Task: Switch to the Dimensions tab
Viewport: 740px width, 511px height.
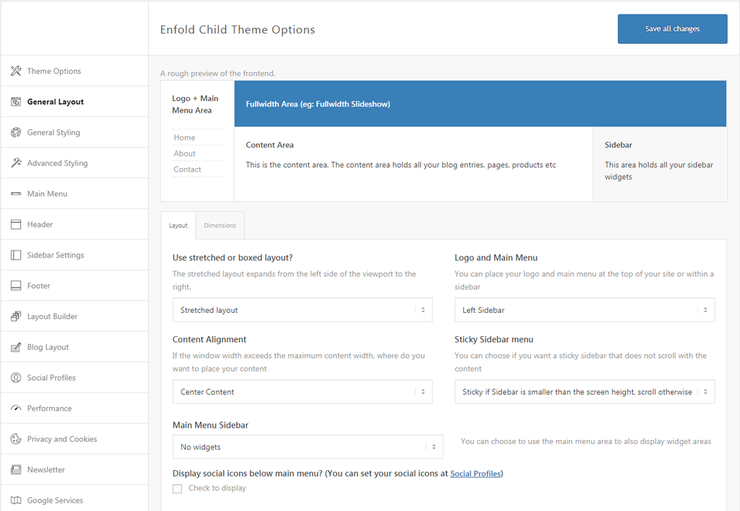Action: 220,226
